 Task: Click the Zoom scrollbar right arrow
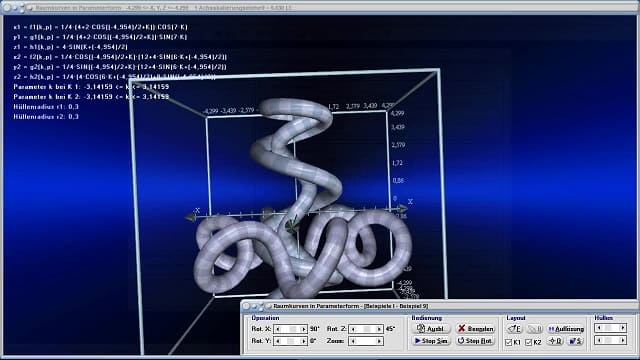pos(379,341)
